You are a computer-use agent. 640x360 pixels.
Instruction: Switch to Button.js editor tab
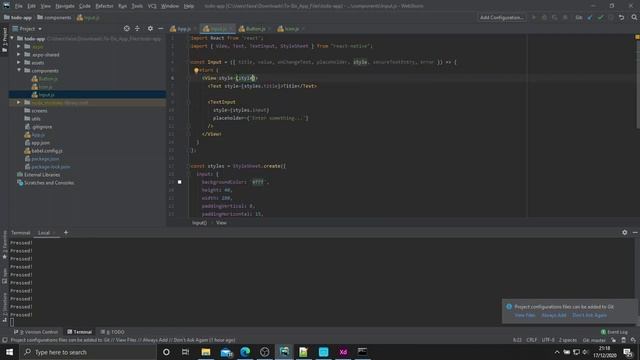pos(255,29)
